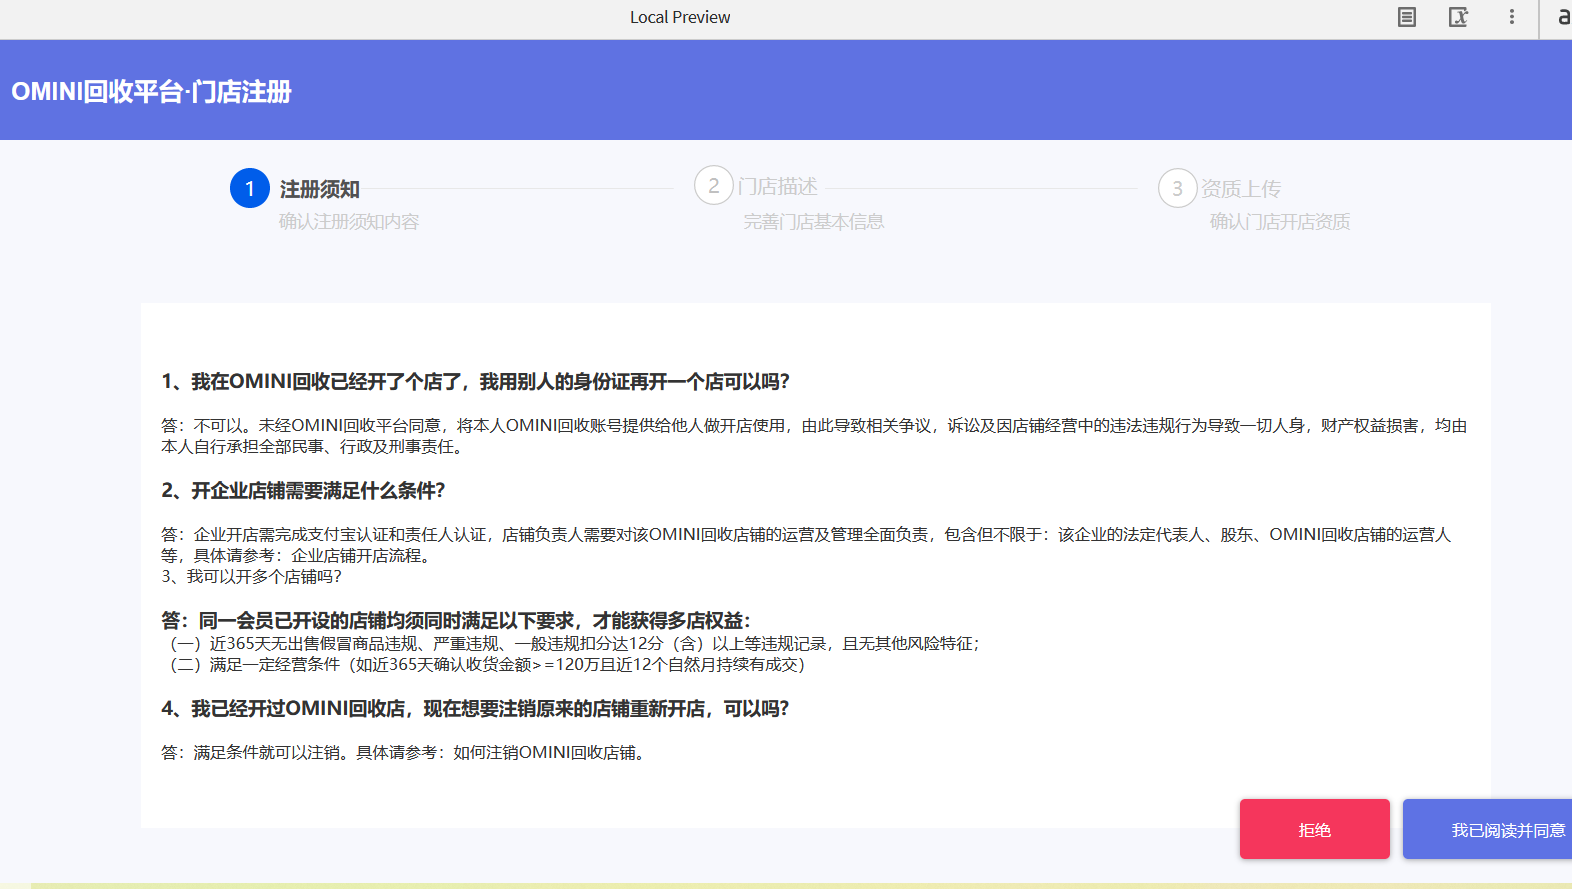
Task: Click the answer beginning 答：不可以
Action: (x=815, y=436)
